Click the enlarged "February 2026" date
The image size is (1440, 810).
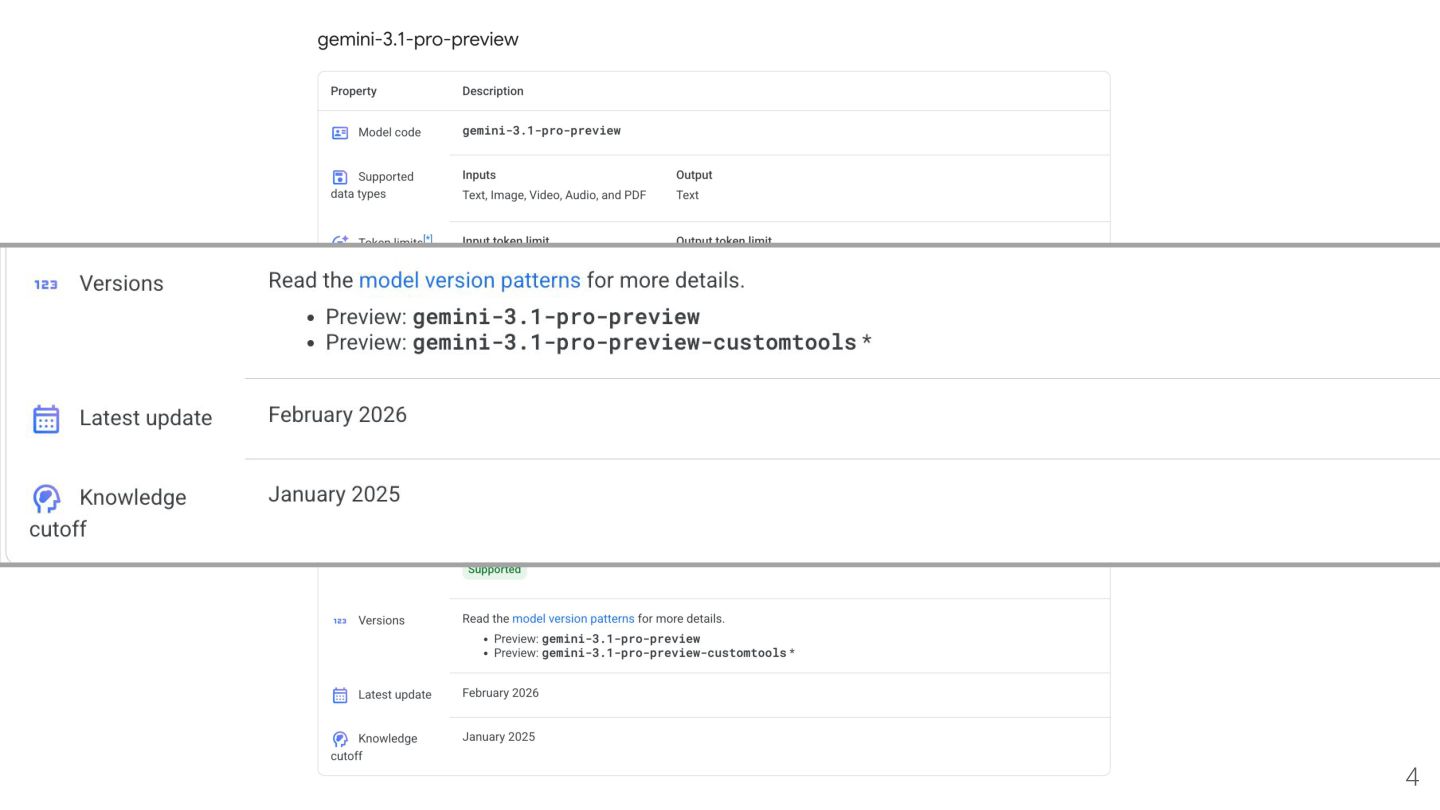tap(337, 415)
